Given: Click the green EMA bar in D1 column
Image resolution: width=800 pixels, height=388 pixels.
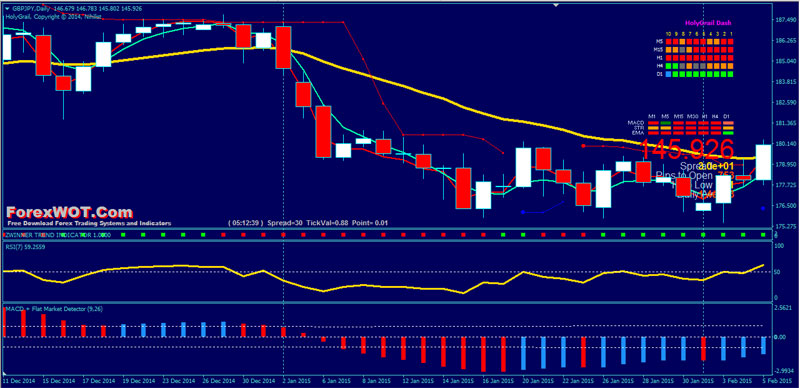Looking at the screenshot, I should [728, 133].
